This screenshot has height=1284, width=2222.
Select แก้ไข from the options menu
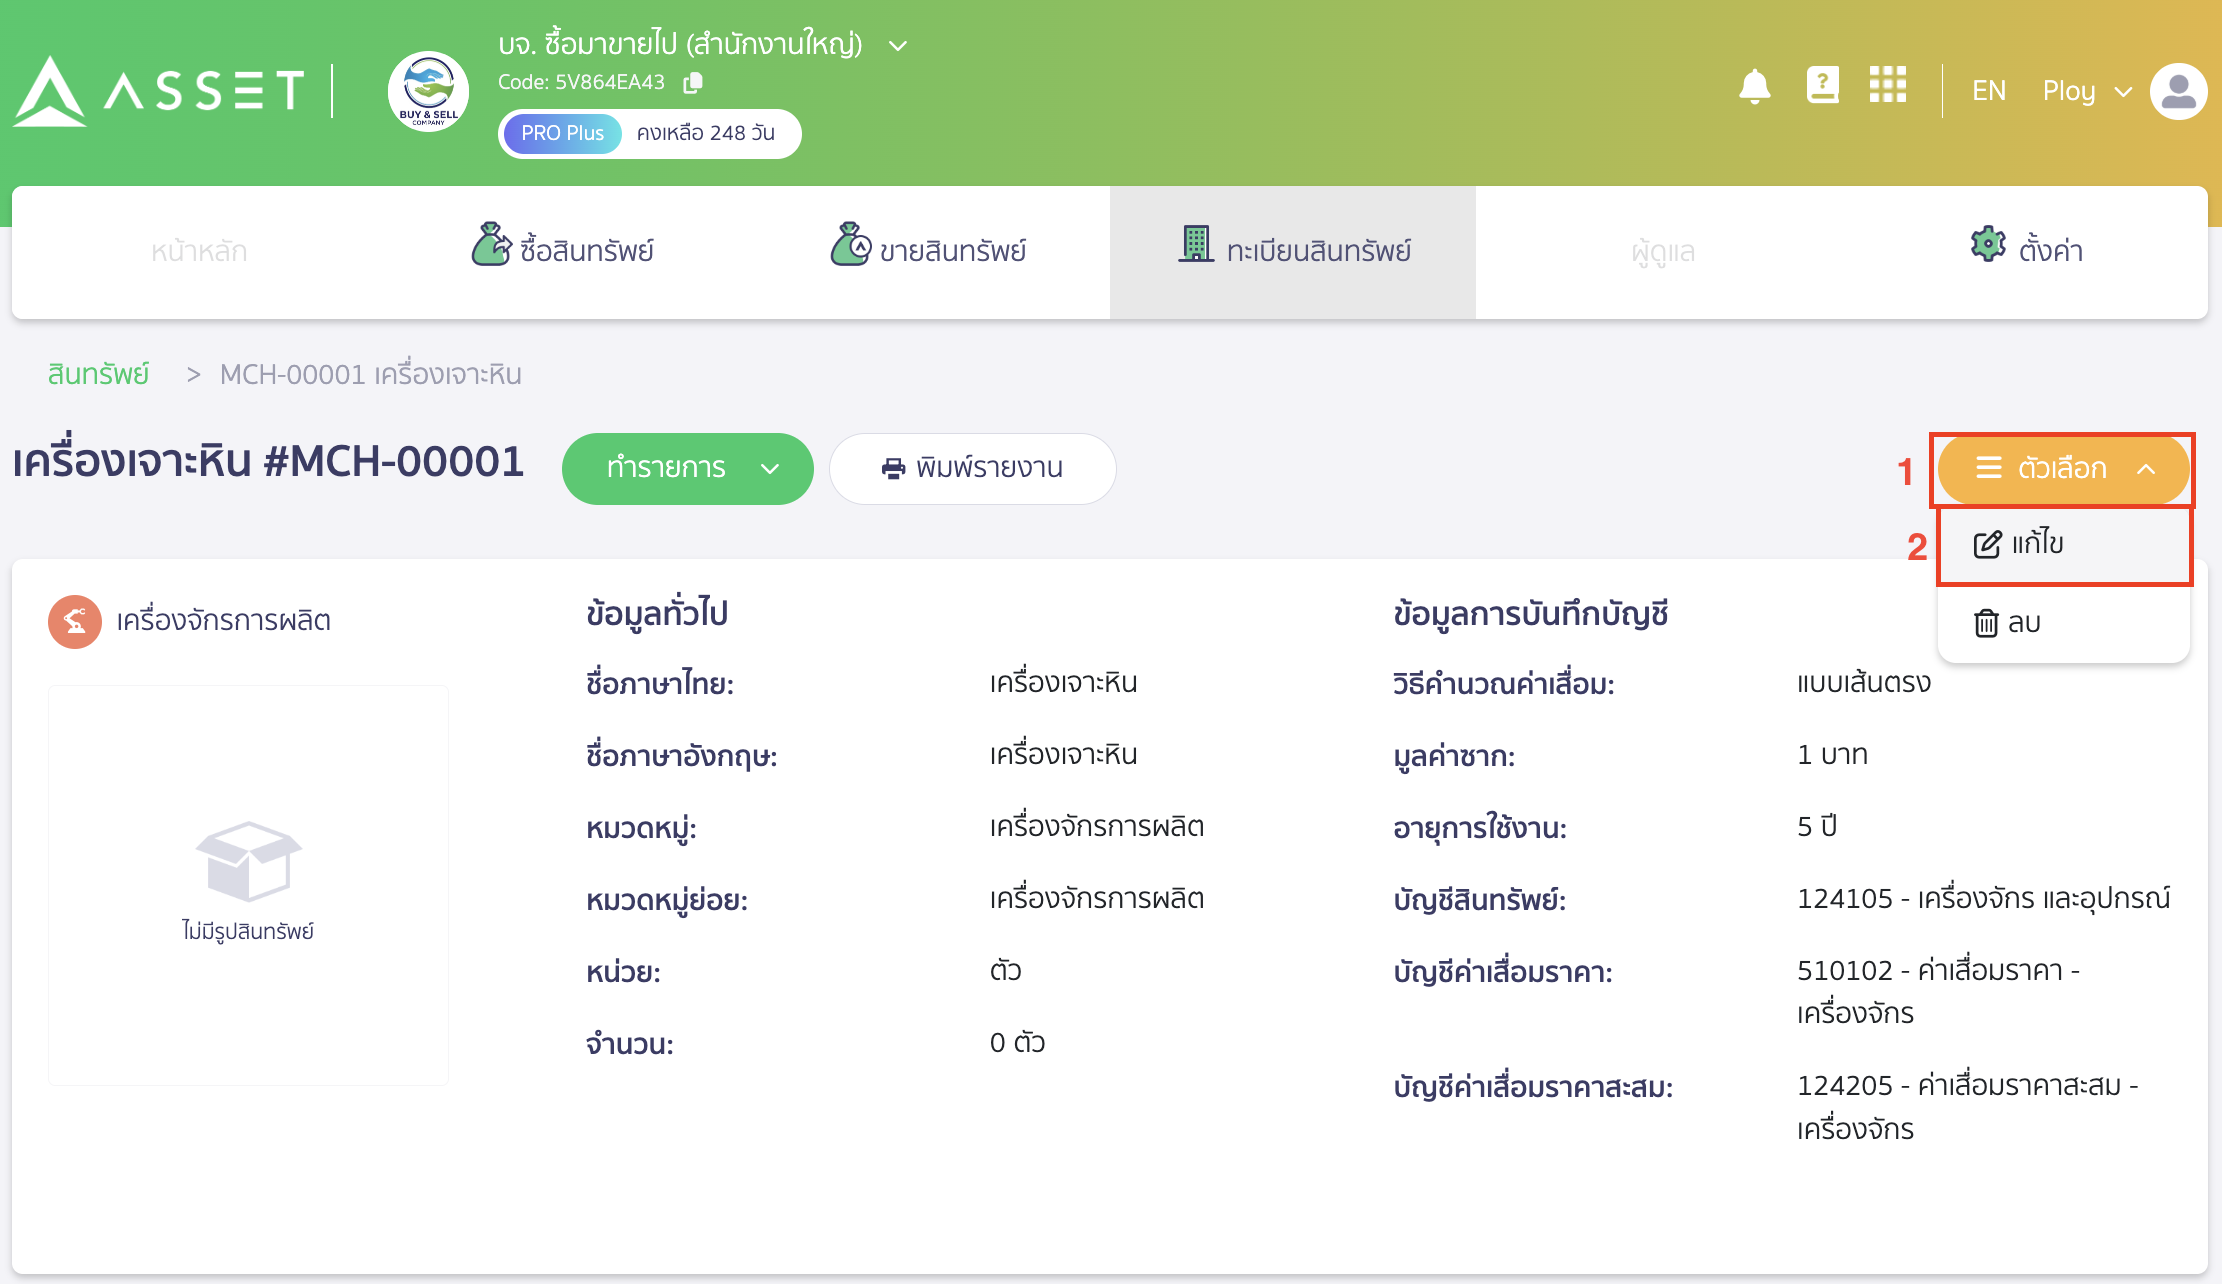[x=2040, y=544]
